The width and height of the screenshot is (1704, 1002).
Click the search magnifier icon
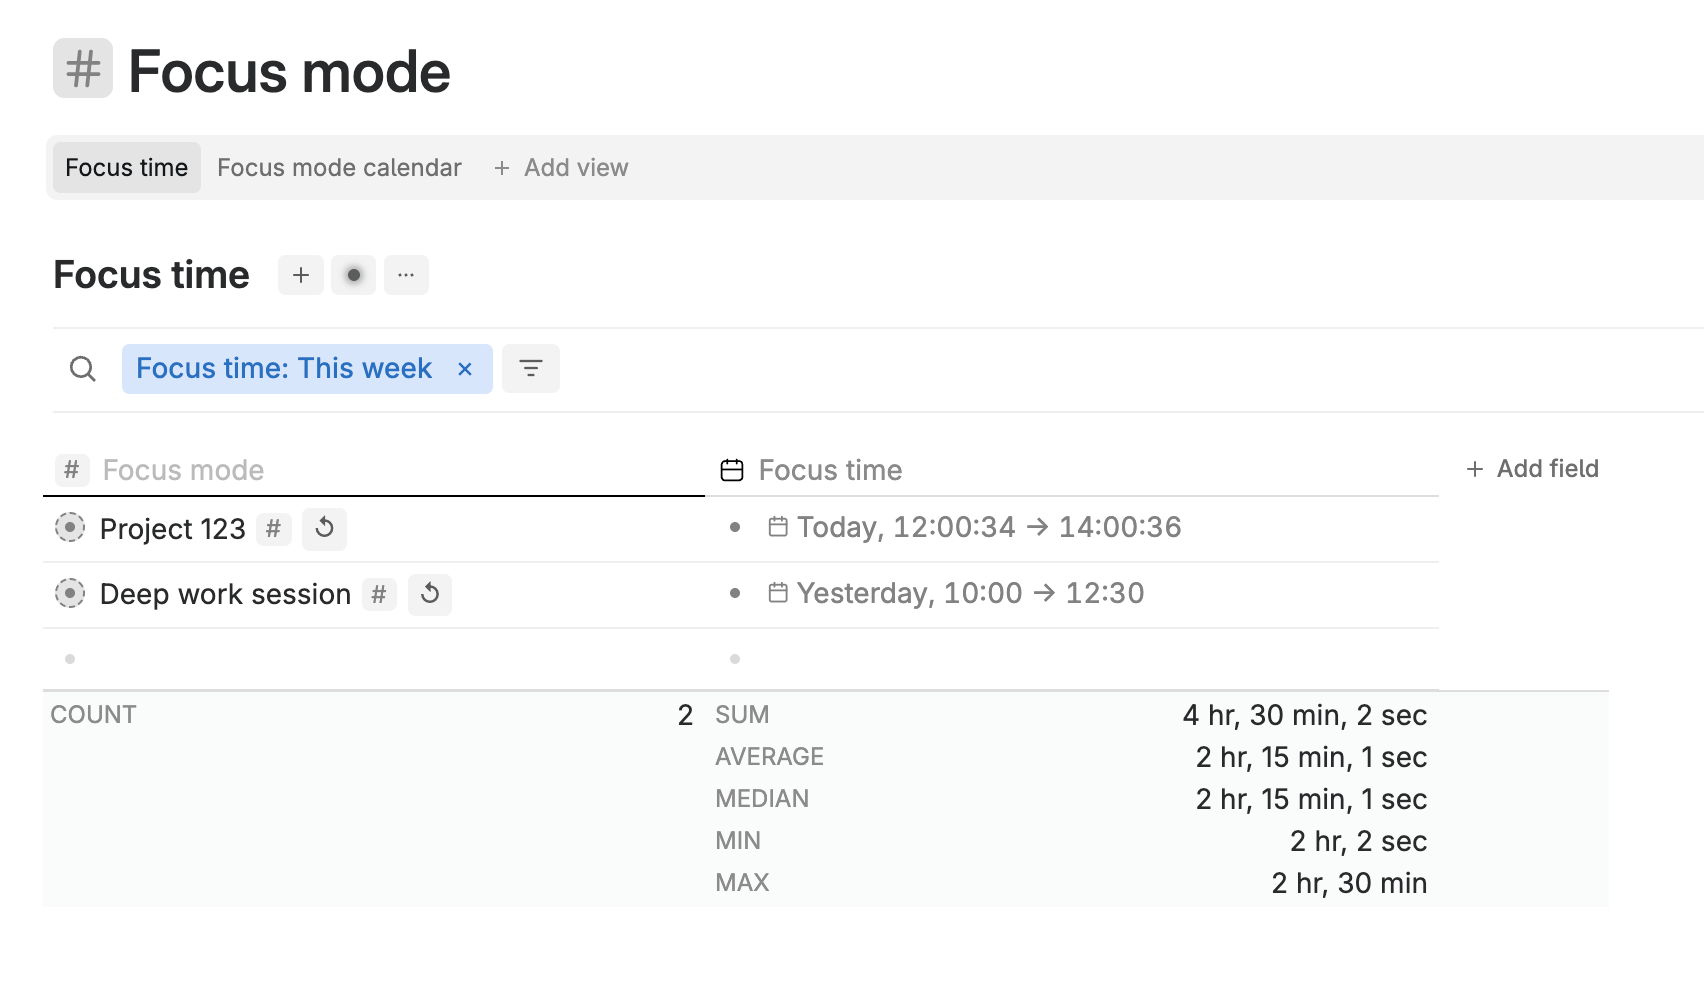(83, 369)
